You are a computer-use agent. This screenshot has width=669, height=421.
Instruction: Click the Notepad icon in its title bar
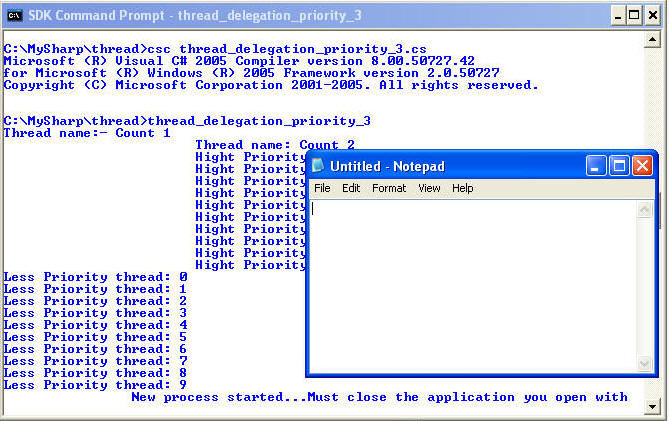(318, 166)
